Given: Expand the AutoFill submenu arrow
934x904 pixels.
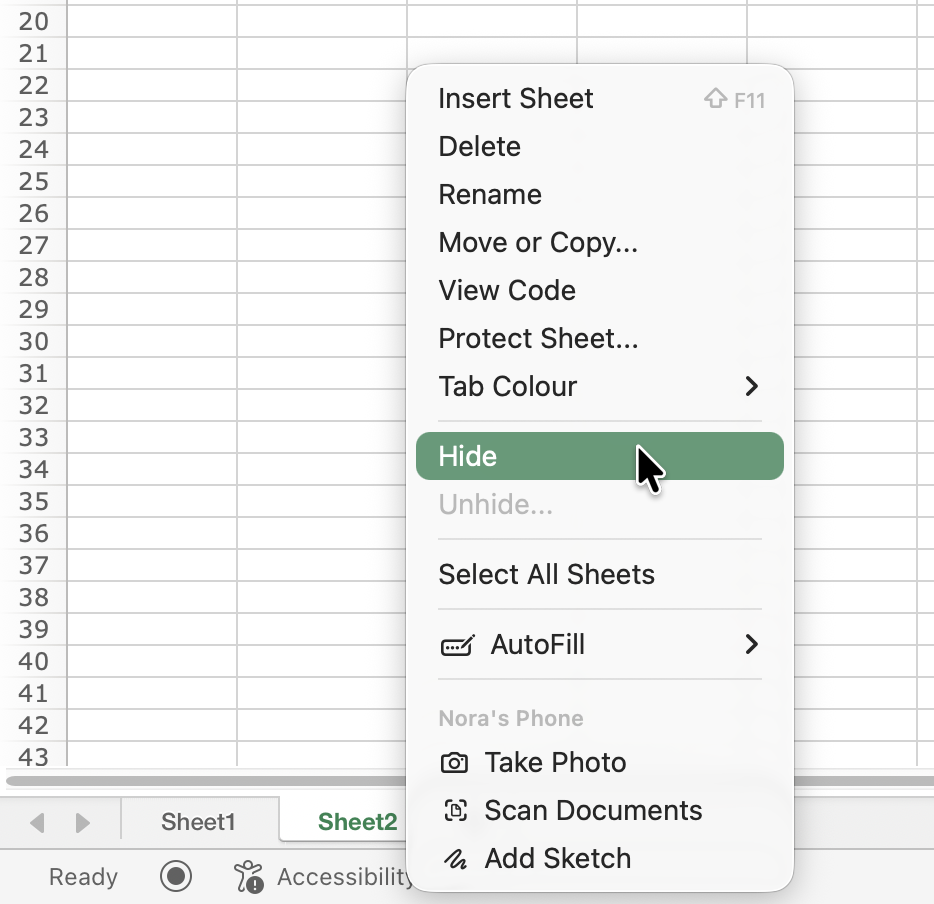Looking at the screenshot, I should (752, 645).
